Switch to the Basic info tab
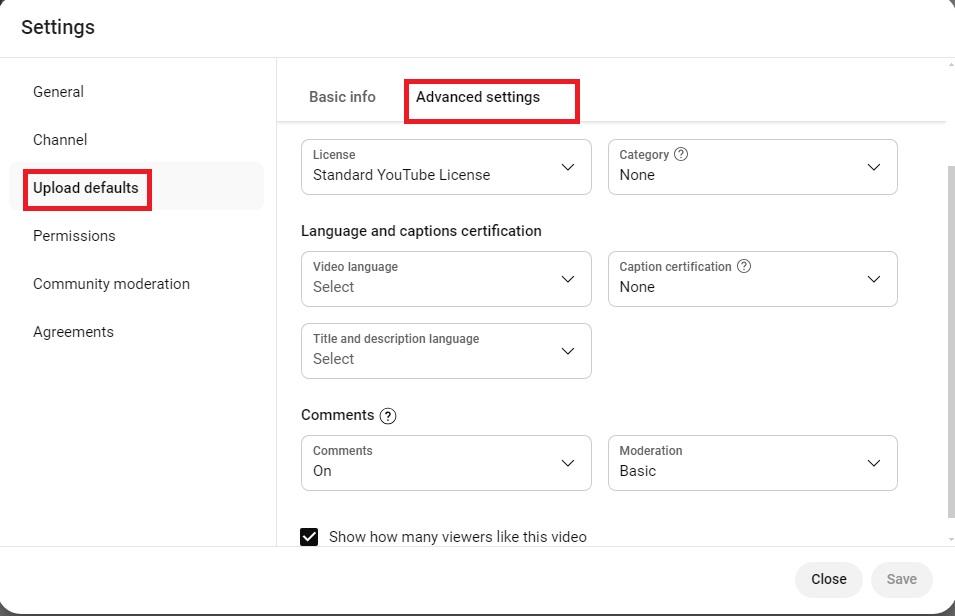 point(342,97)
